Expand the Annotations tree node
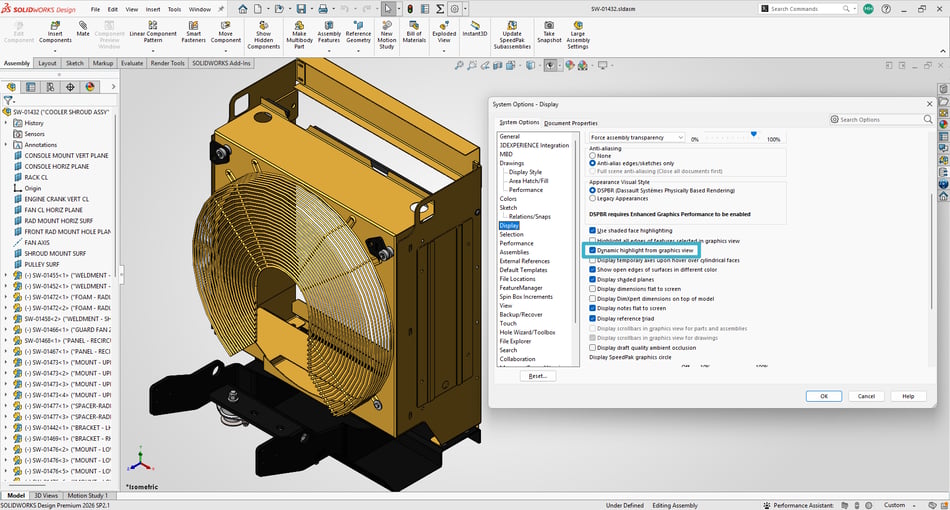This screenshot has height=510, width=950. click(x=6, y=145)
